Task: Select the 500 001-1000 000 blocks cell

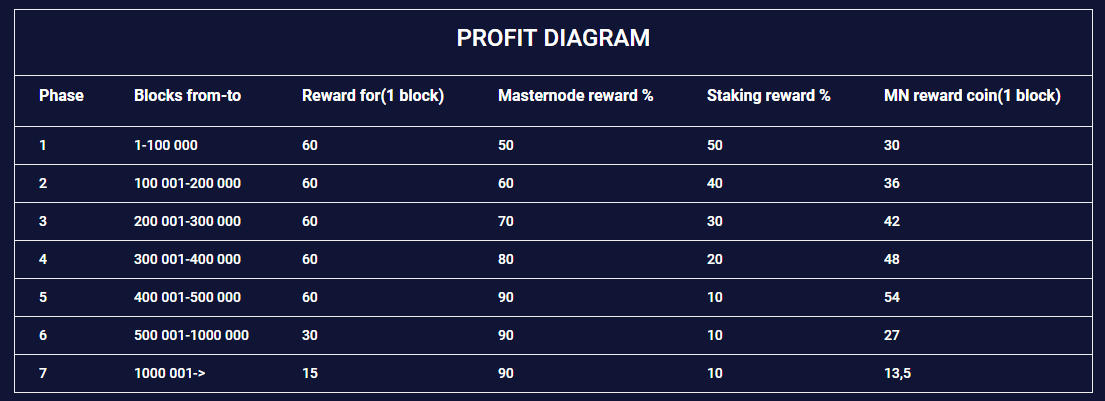Action: (191, 335)
